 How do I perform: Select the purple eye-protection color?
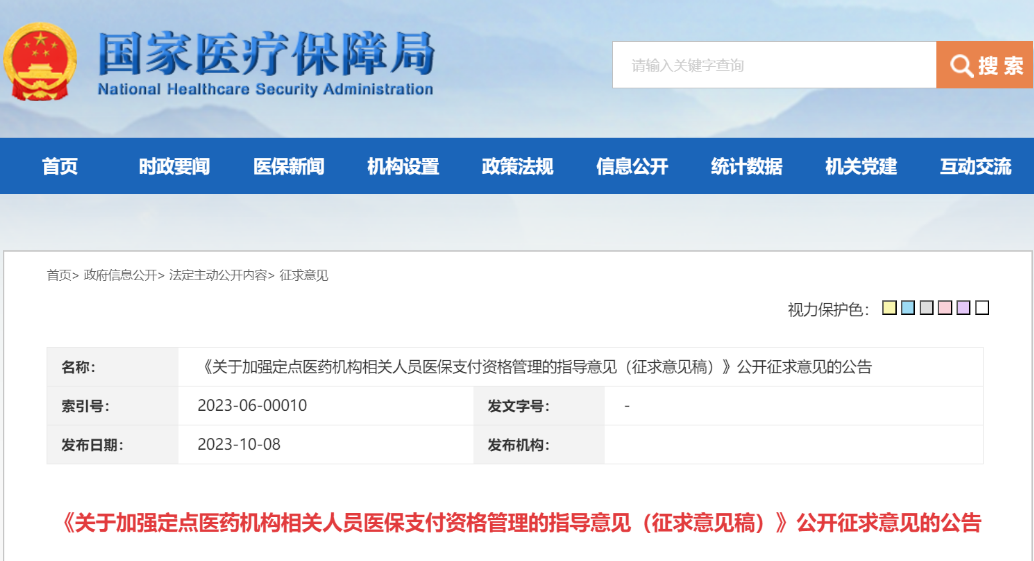pos(963,308)
